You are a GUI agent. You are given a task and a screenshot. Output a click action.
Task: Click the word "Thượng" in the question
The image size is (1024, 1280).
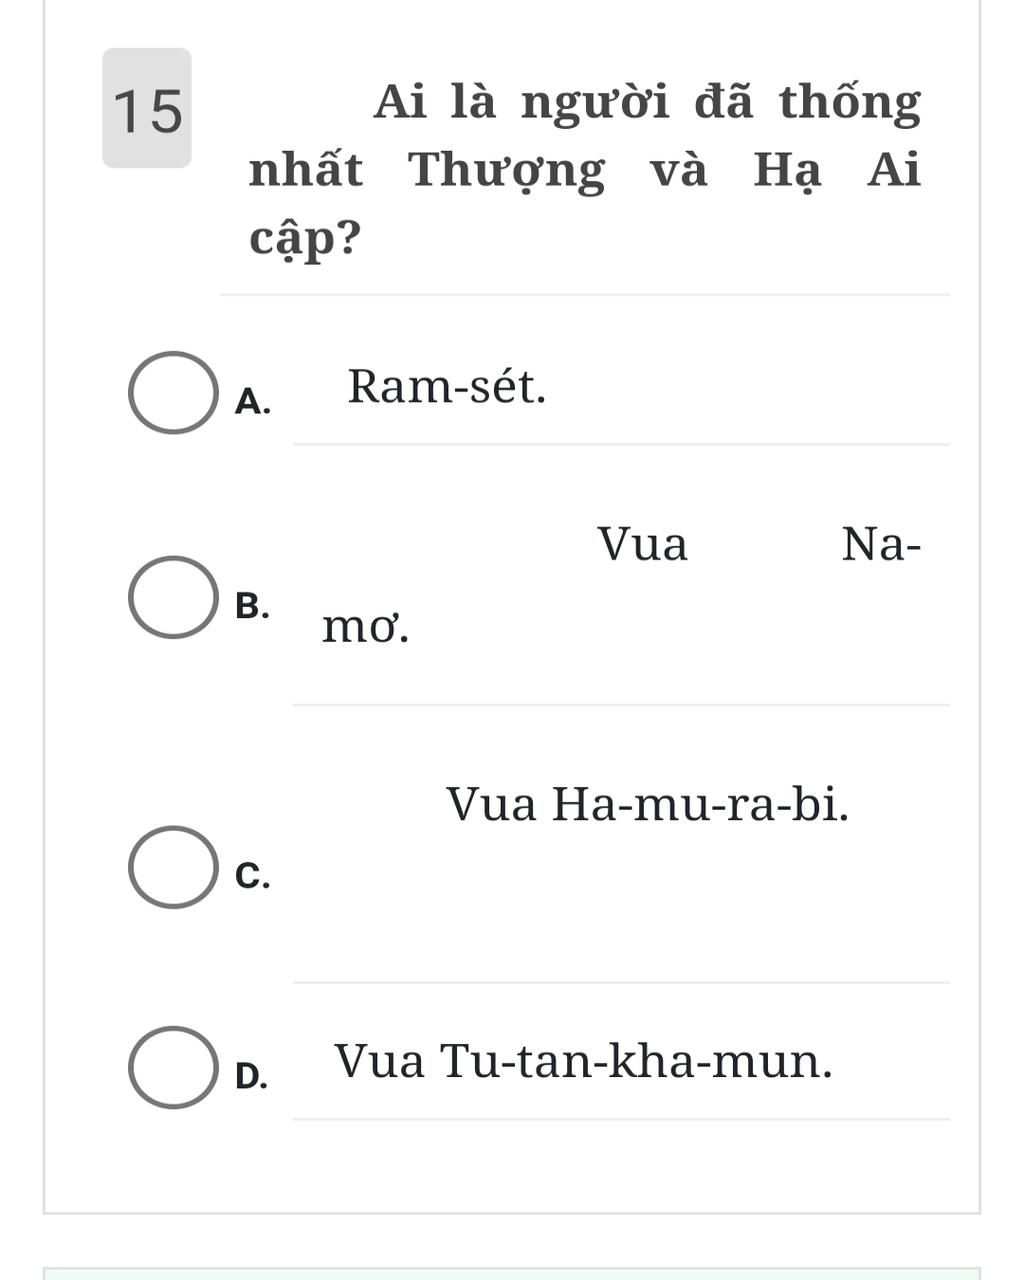pyautogui.click(x=506, y=170)
